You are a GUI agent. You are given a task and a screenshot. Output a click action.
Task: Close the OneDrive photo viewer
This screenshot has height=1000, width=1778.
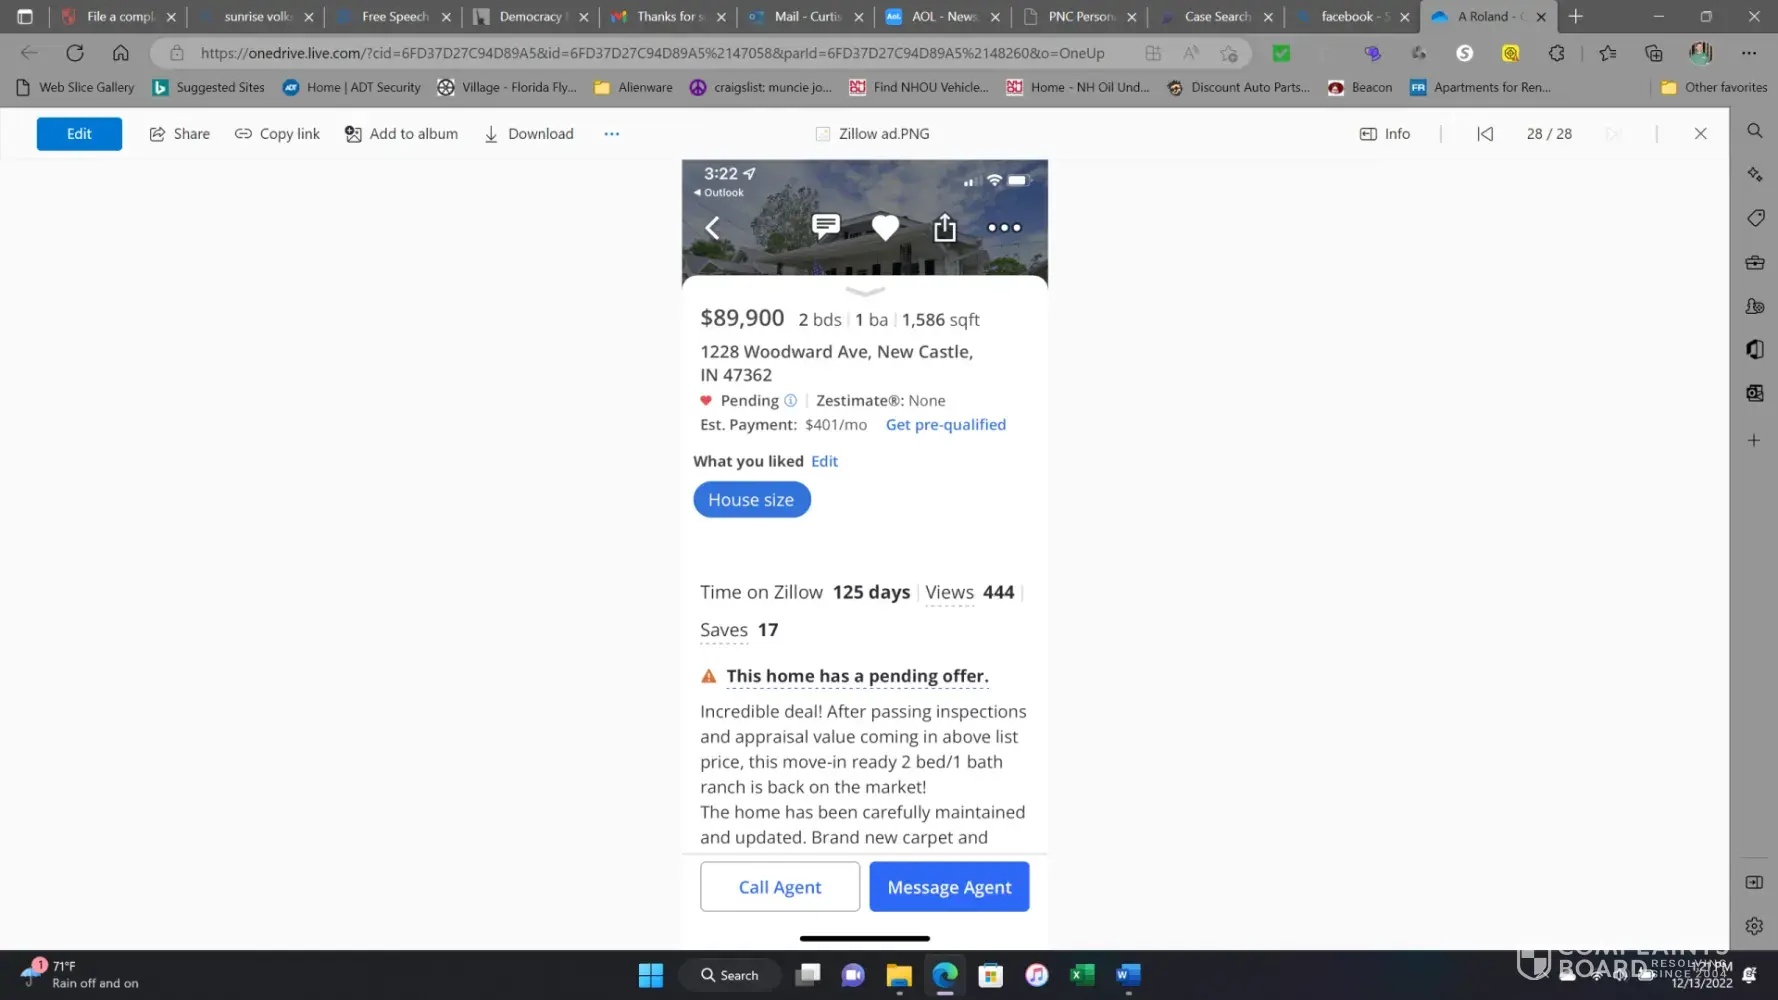pos(1701,134)
